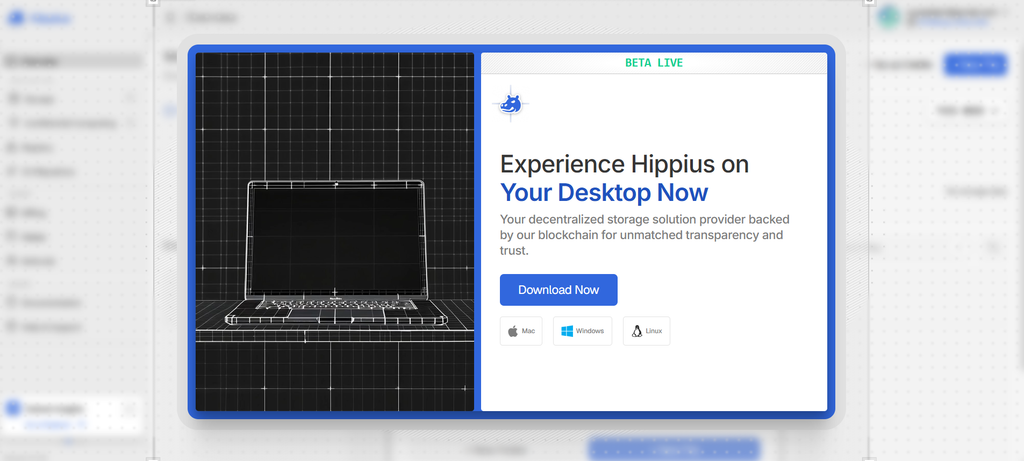Click the Download Now button
Viewport: 1024px width, 461px height.
coord(558,290)
